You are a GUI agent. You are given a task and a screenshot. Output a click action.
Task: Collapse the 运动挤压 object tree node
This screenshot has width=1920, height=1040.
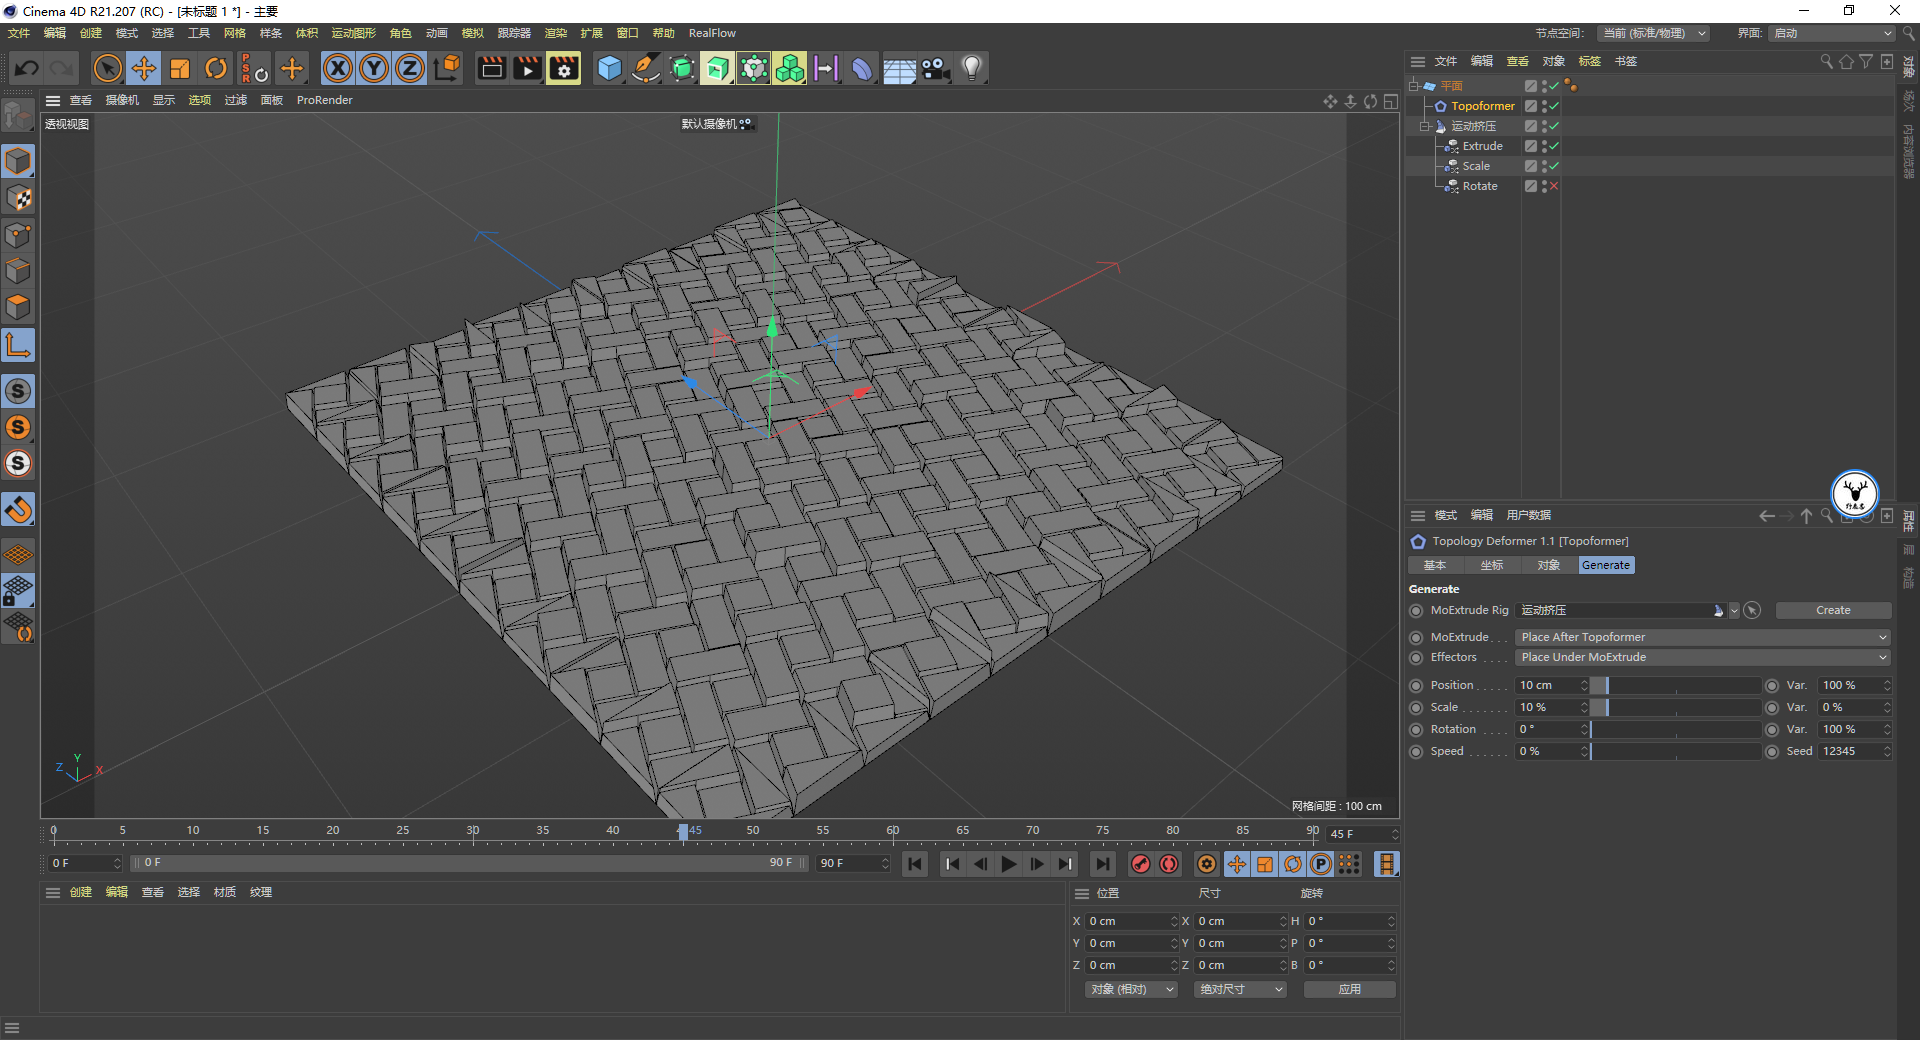point(1426,126)
